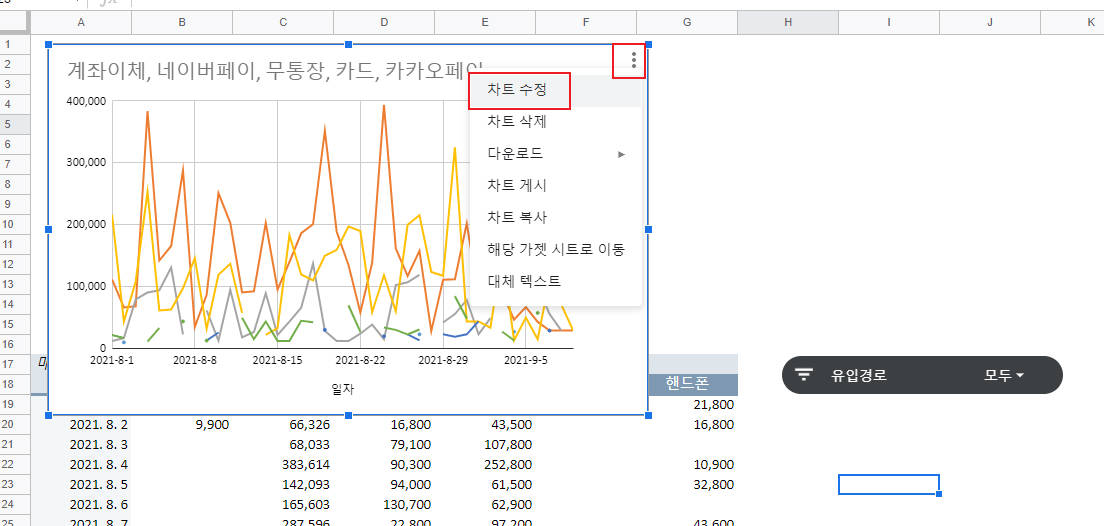Choose 차트 삭제 in the chart menu

click(x=518, y=122)
